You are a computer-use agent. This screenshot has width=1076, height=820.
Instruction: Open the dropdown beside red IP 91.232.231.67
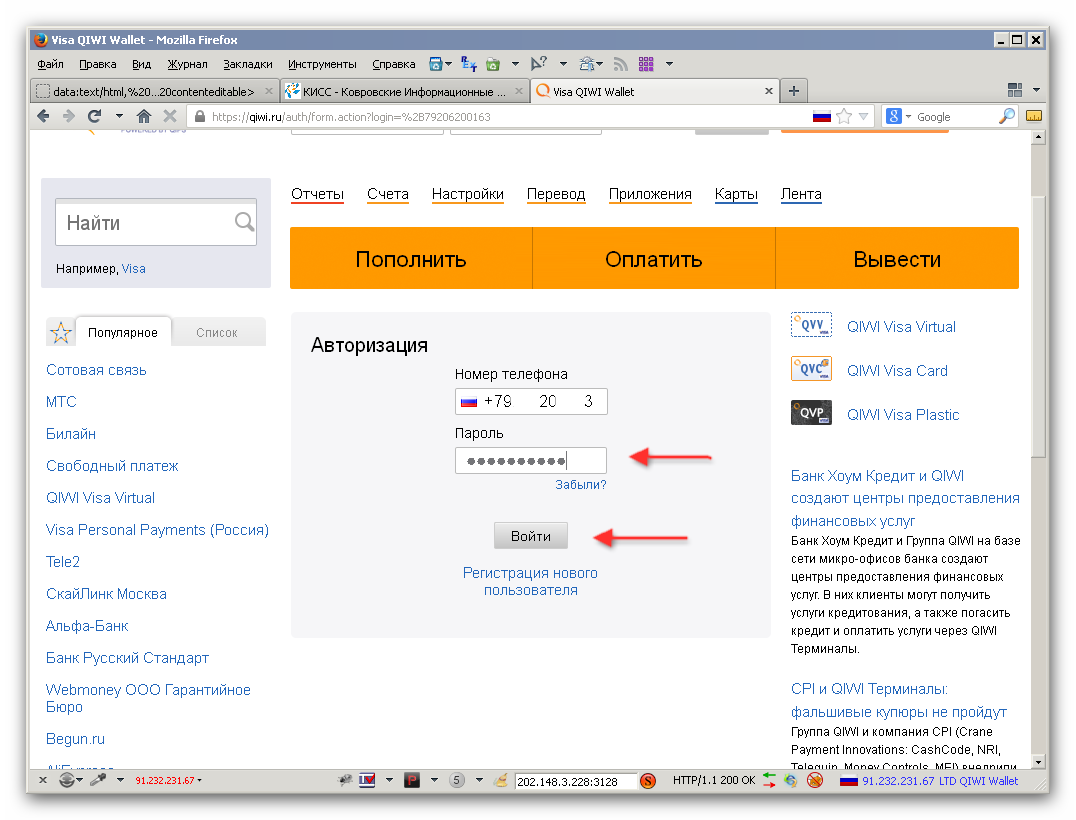click(200, 780)
